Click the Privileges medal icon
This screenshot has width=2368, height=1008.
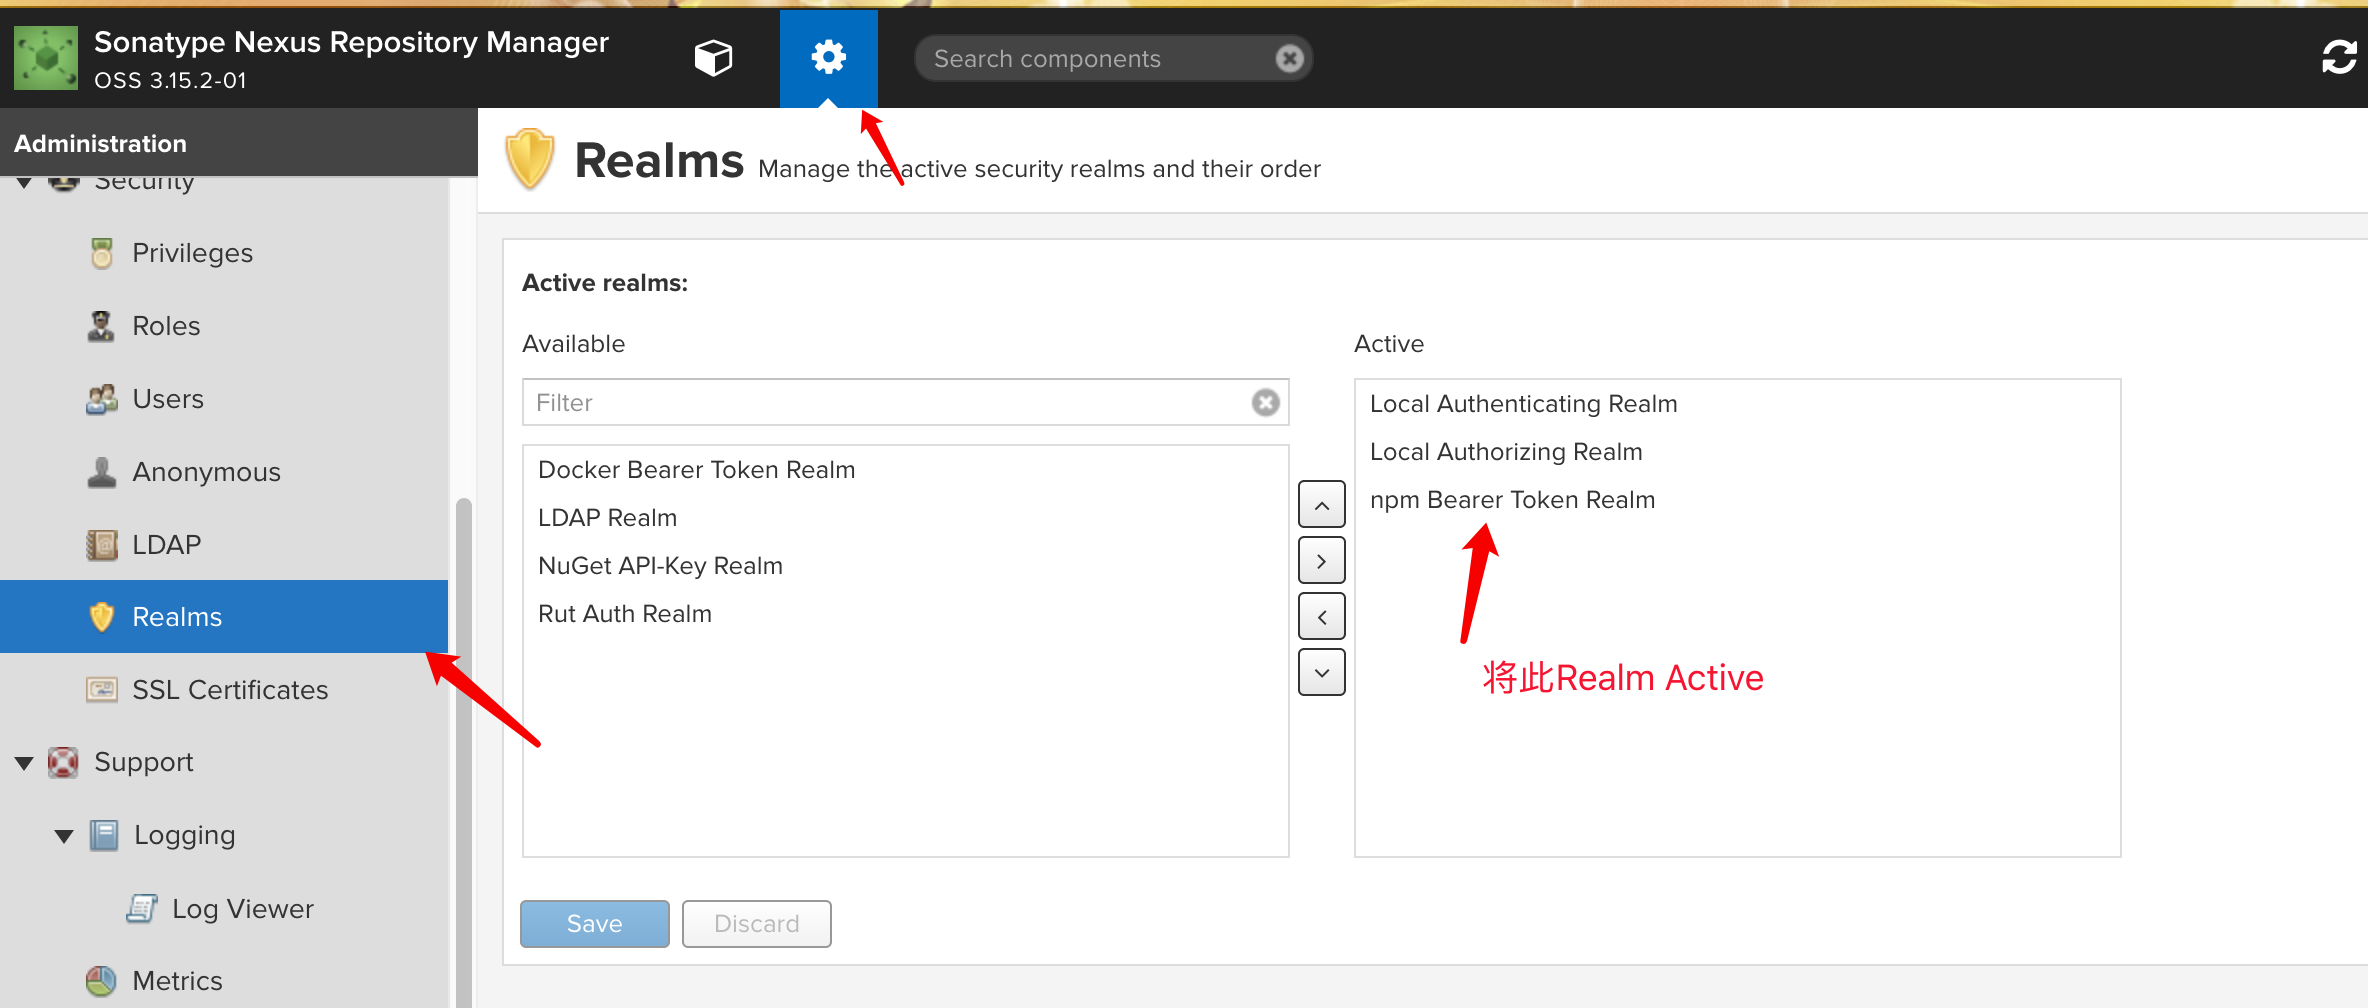(x=101, y=253)
